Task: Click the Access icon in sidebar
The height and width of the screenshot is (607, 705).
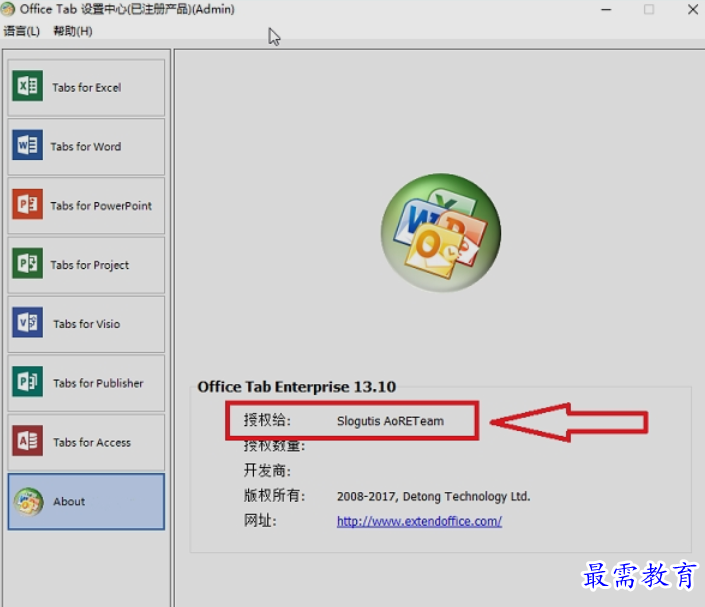Action: click(x=27, y=441)
